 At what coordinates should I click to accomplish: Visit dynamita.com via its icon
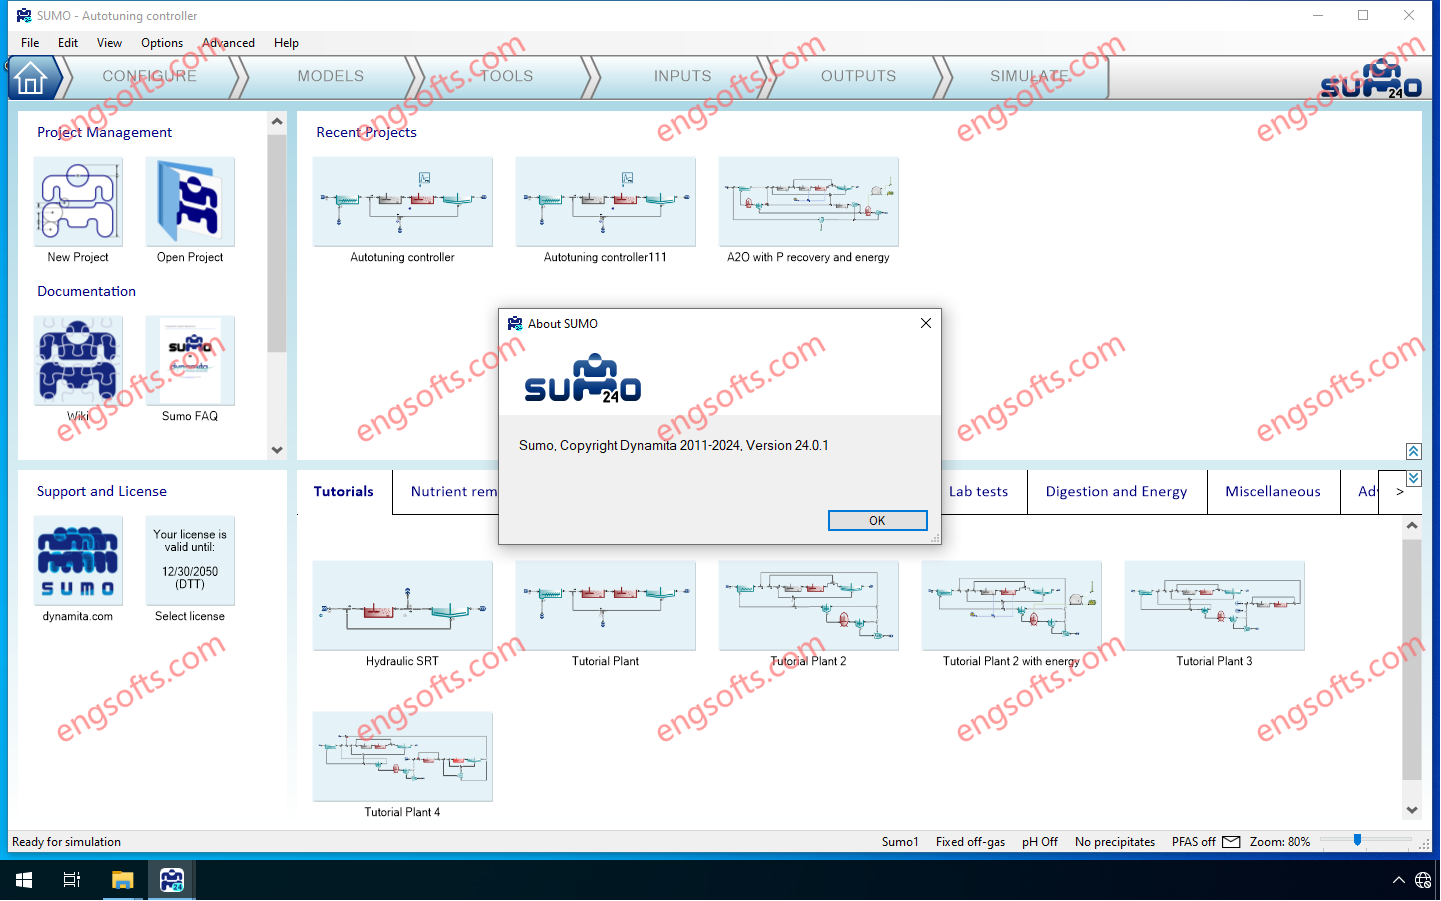78,560
